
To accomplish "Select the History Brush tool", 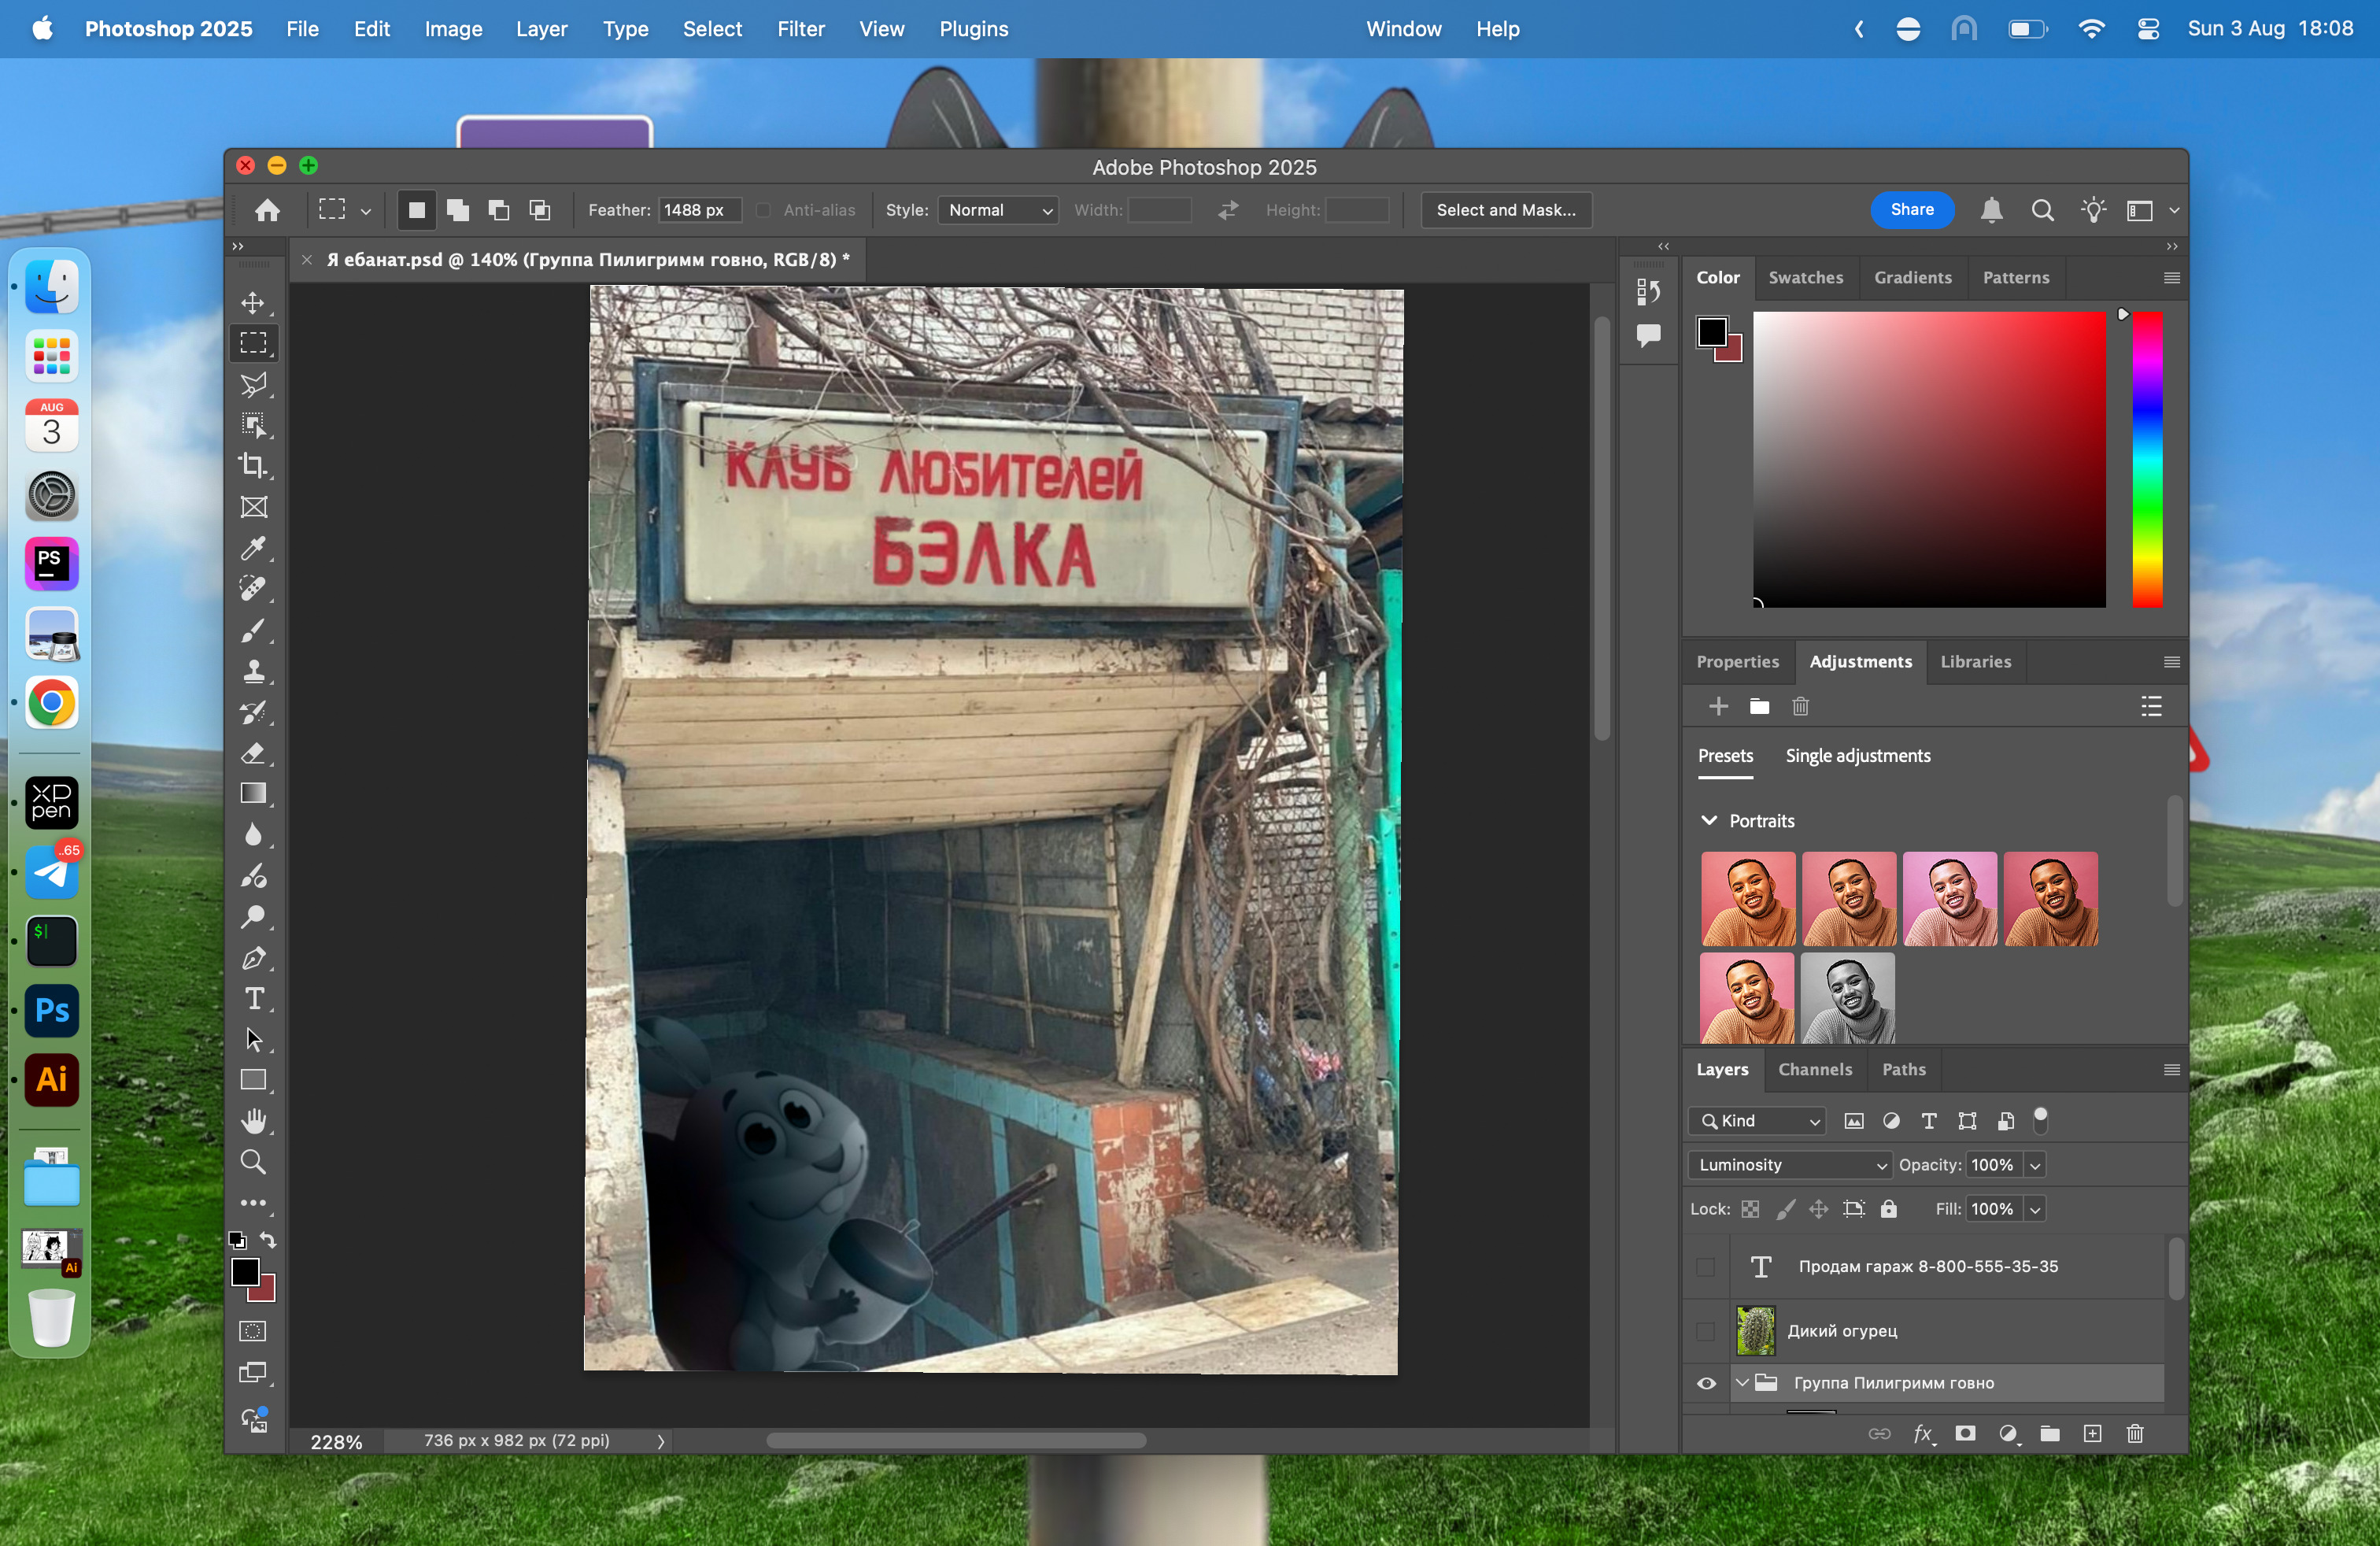I will click(x=253, y=712).
